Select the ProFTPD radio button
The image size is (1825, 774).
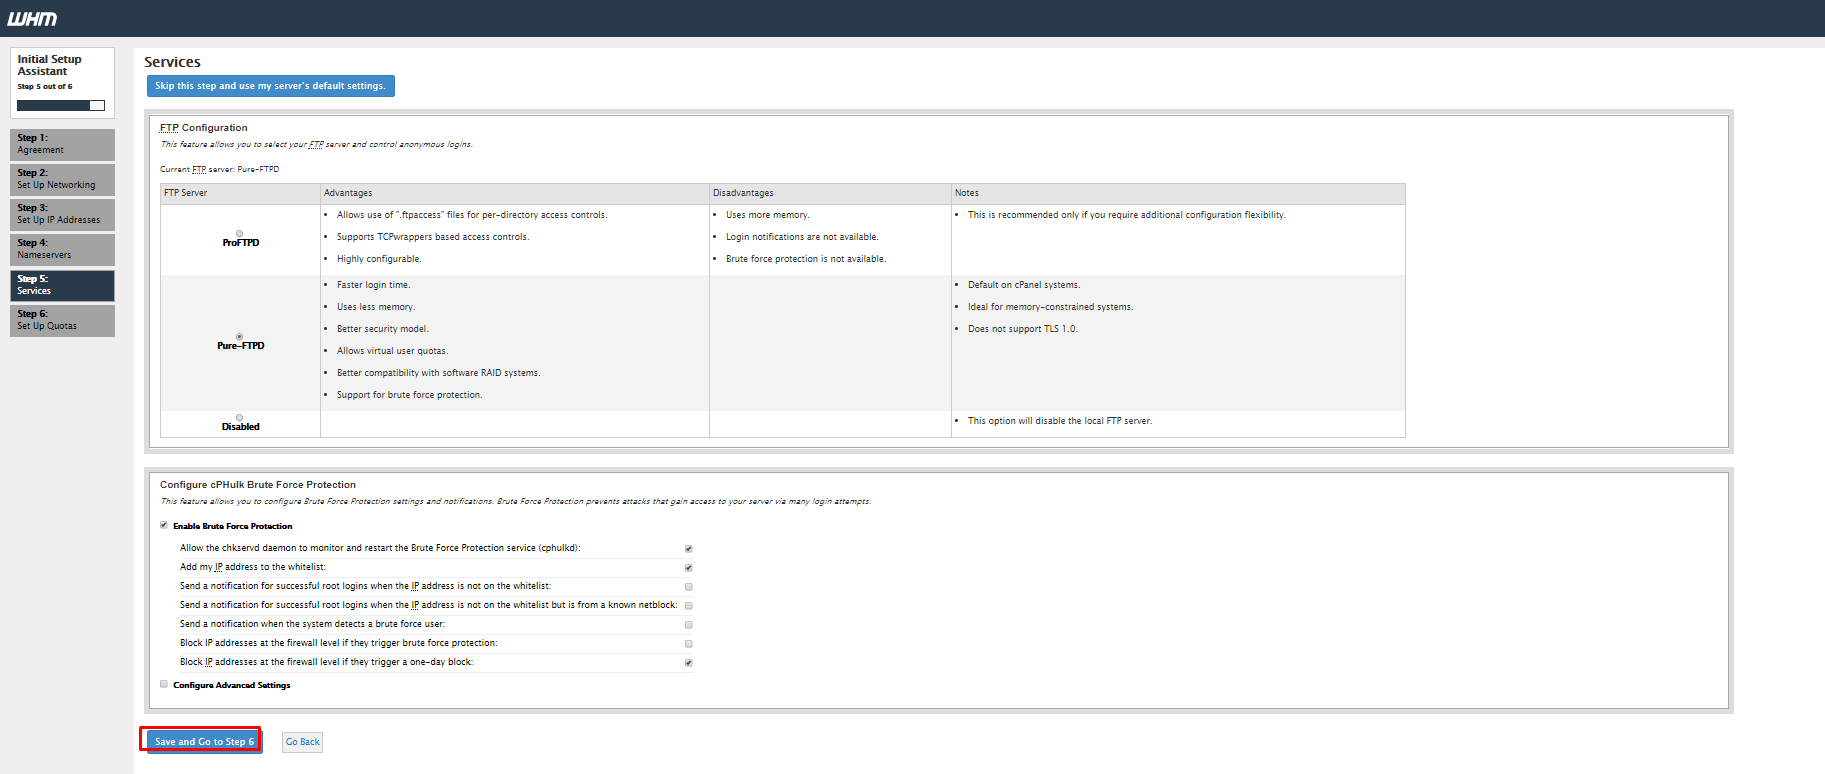tap(239, 233)
